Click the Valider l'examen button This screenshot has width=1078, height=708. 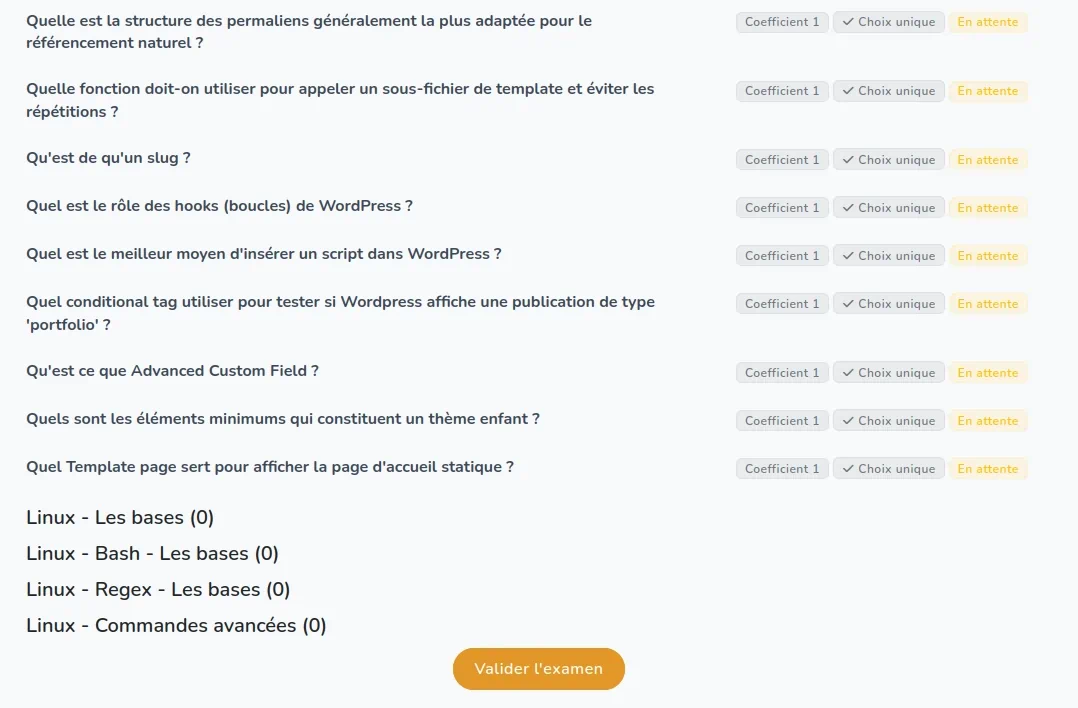coord(538,669)
